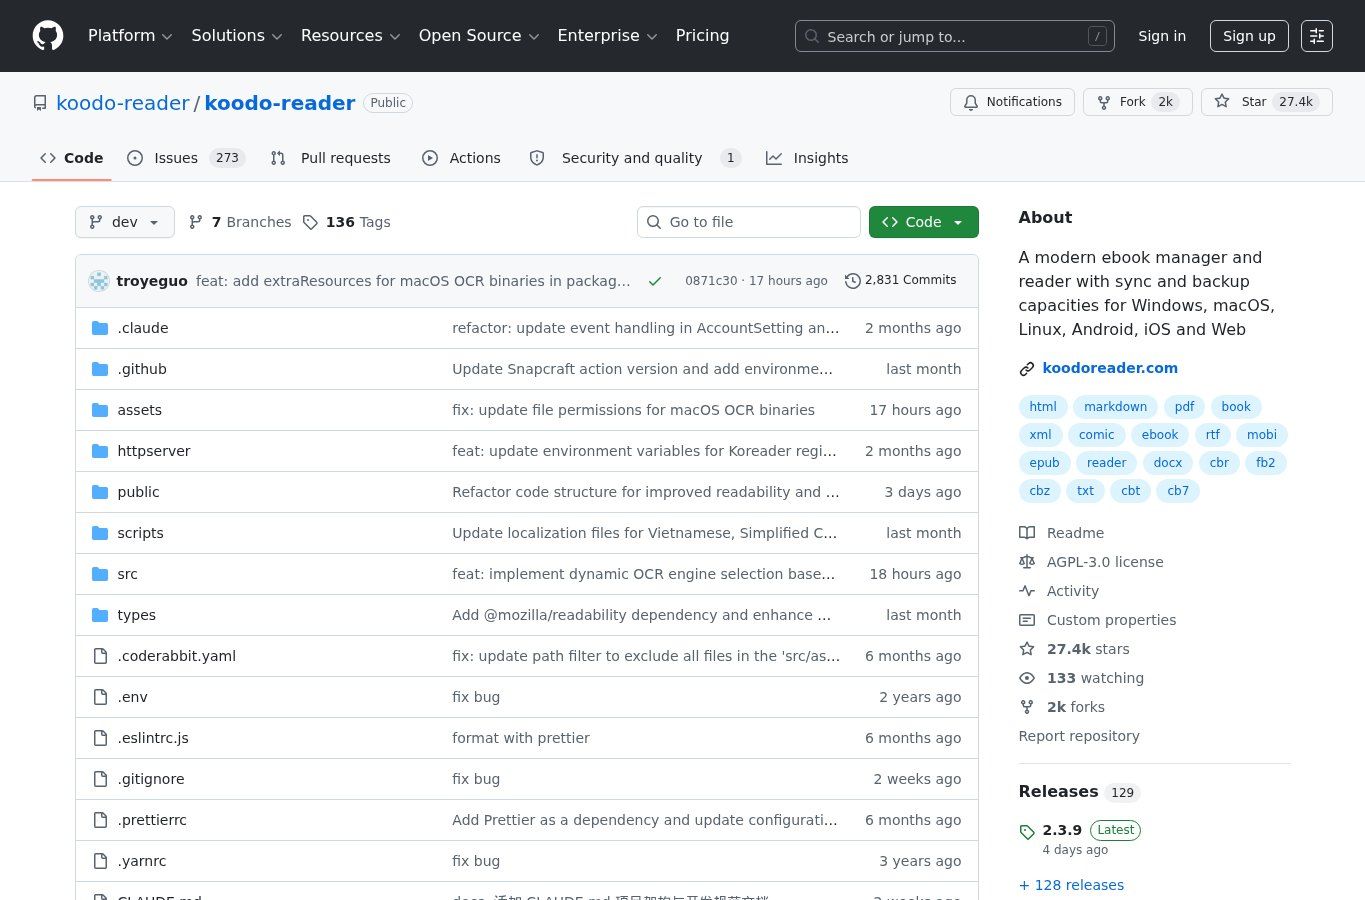Click the tag icon next to 2.3.9 release
Viewport: 1365px width, 900px height.
1027,832
